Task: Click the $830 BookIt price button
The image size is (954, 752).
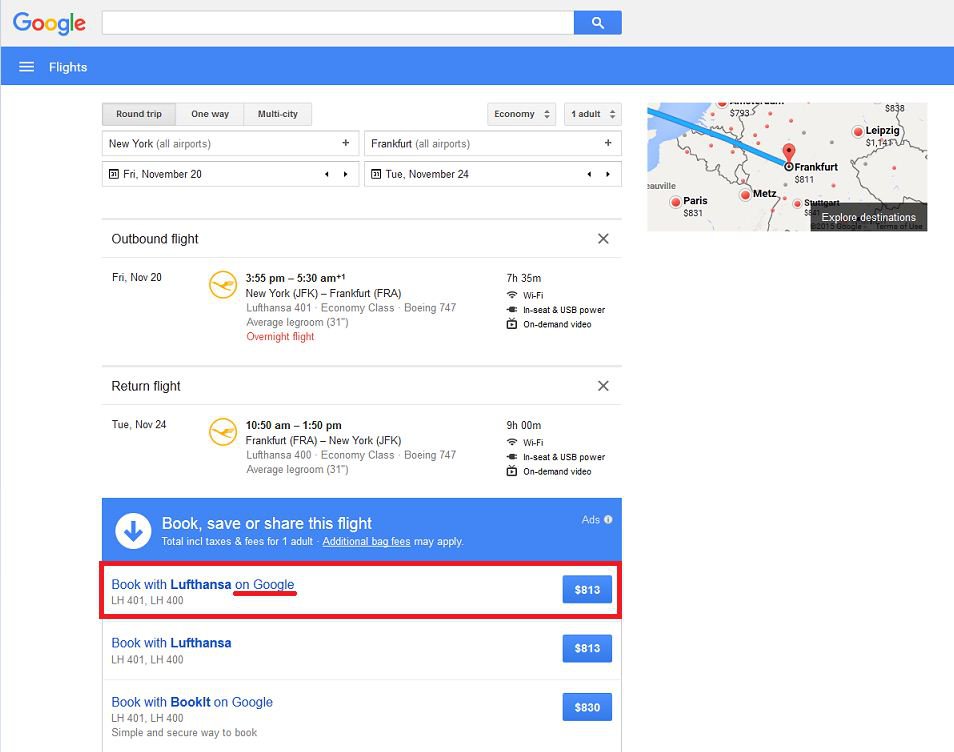Action: pyautogui.click(x=587, y=707)
